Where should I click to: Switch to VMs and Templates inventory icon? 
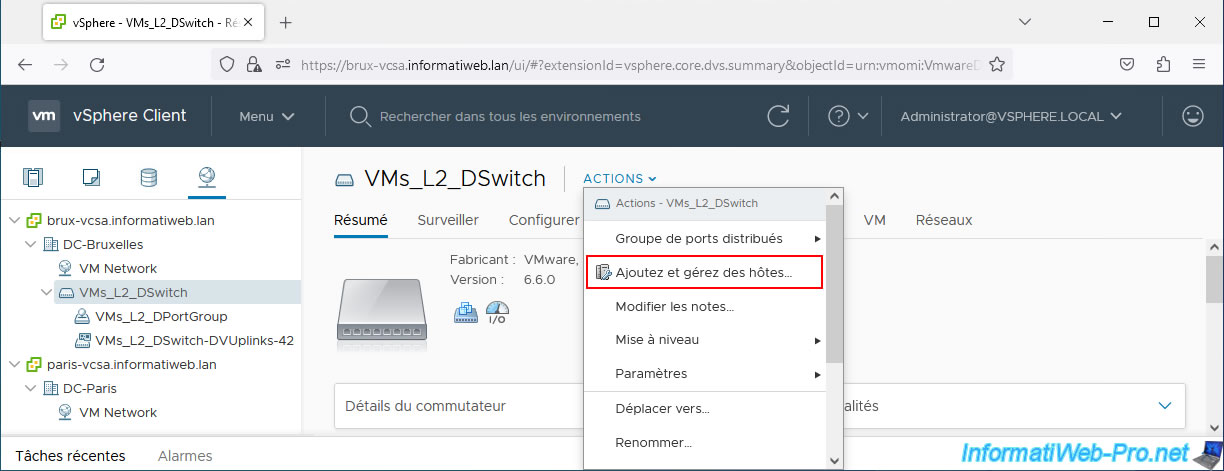[91, 178]
